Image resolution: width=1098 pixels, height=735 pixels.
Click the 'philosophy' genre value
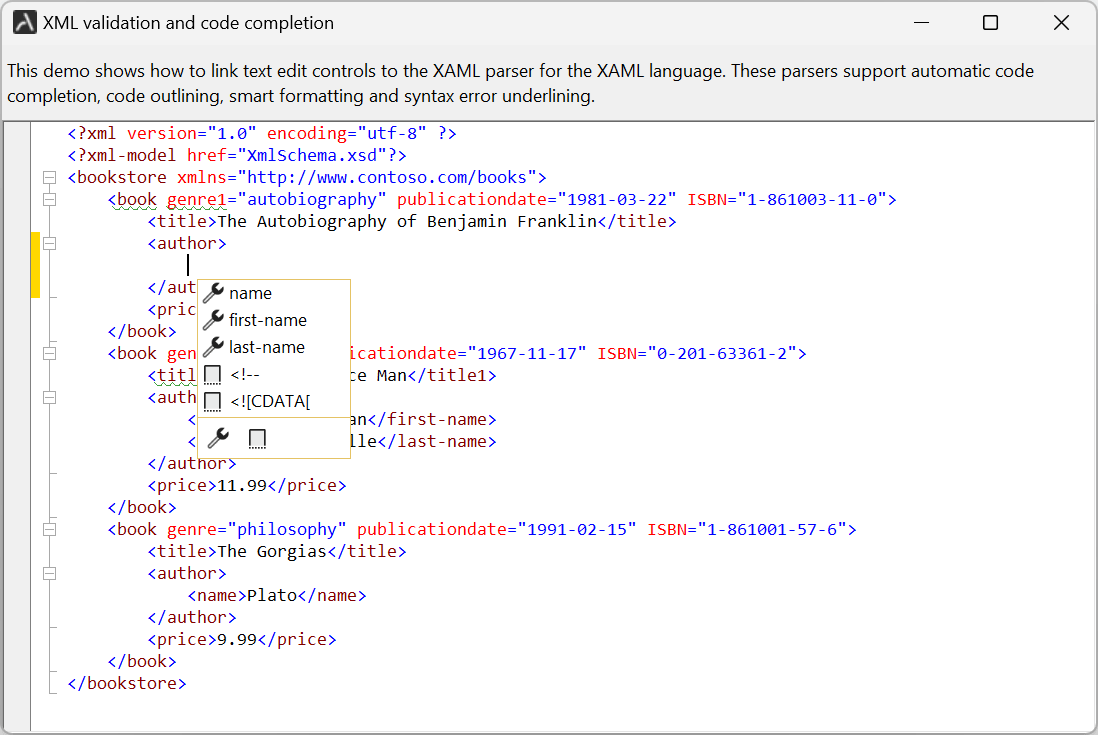click(287, 529)
